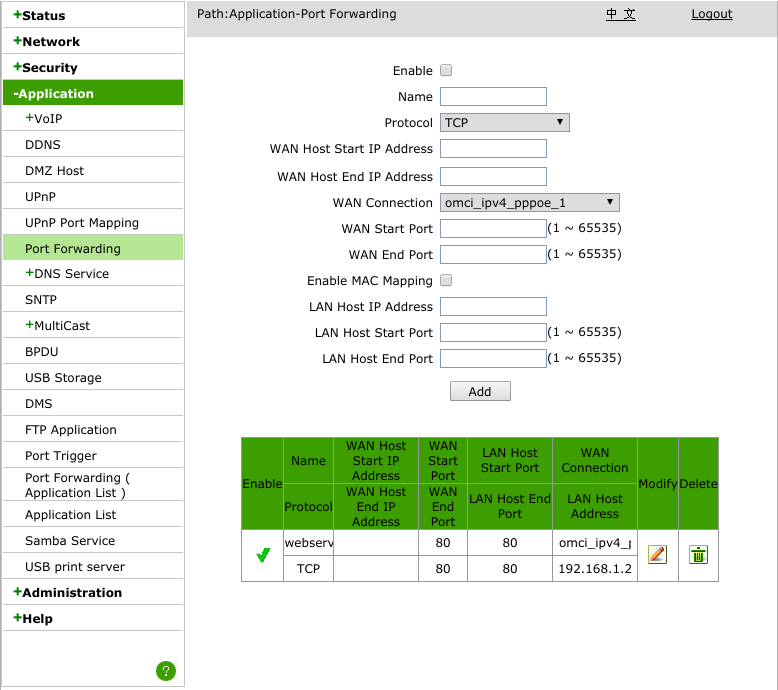Click LAN Host IP Address field

coord(493,307)
